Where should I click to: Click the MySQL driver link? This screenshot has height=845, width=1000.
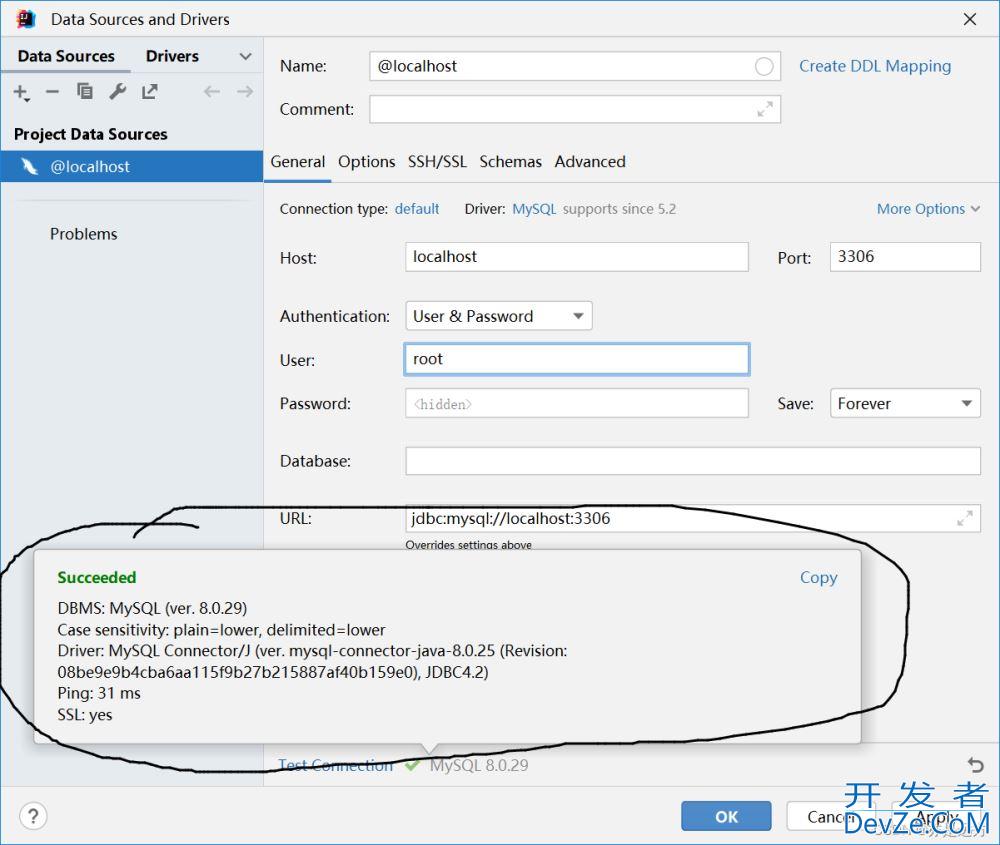534,209
